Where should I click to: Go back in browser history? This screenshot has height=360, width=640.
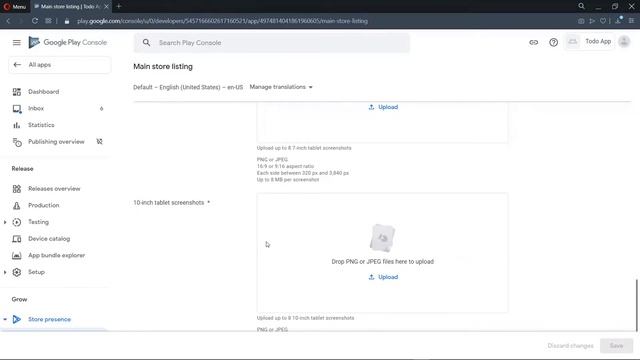[8, 21]
